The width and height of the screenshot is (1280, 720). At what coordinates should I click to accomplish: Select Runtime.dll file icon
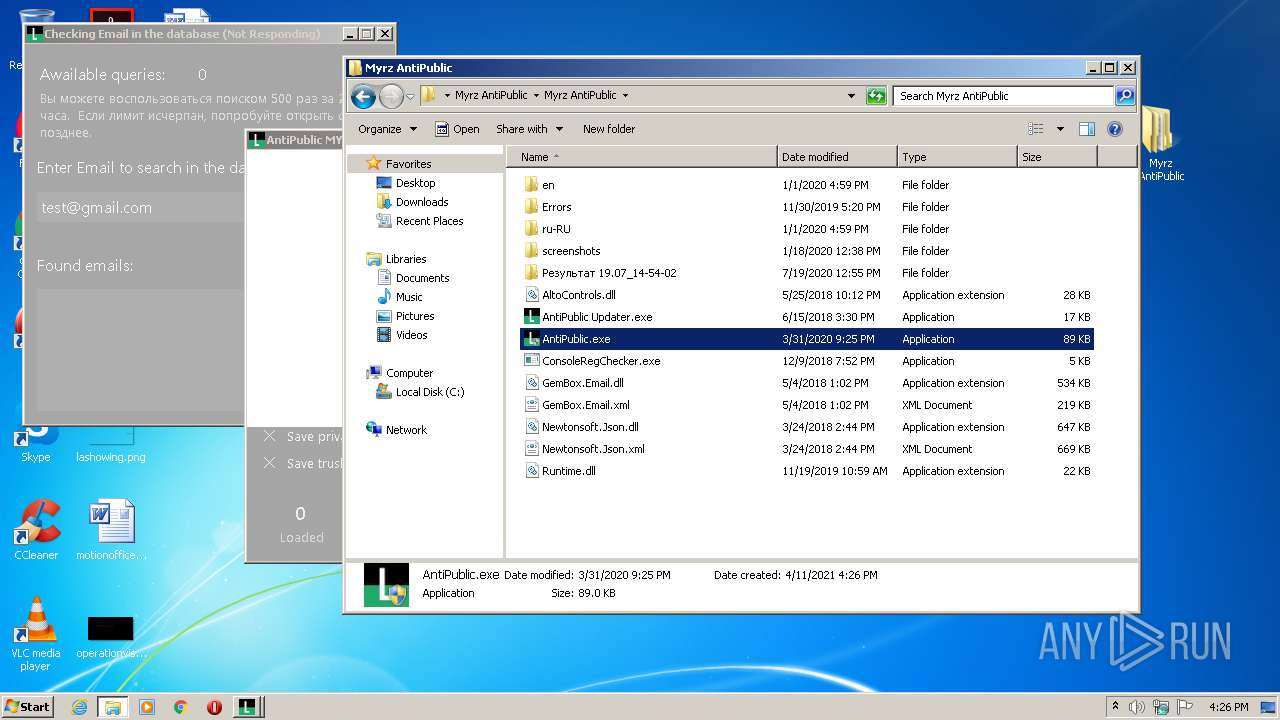pyautogui.click(x=531, y=471)
